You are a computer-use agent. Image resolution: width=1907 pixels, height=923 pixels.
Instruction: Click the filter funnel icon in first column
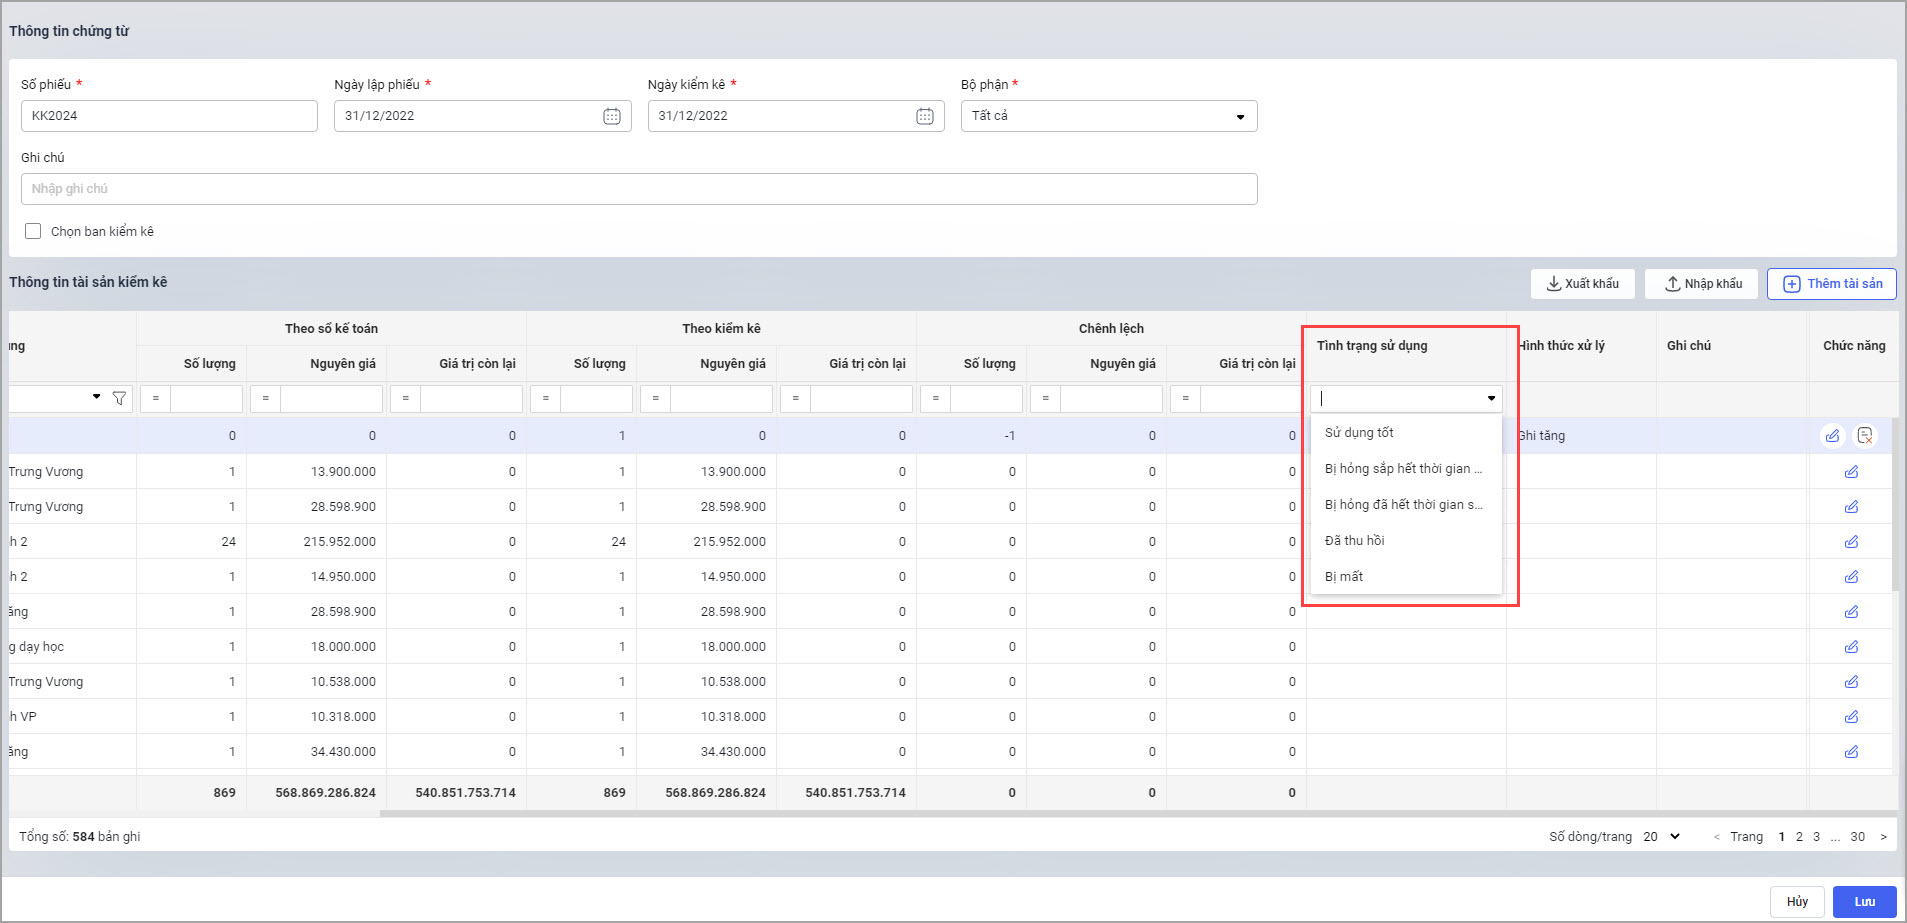[119, 398]
